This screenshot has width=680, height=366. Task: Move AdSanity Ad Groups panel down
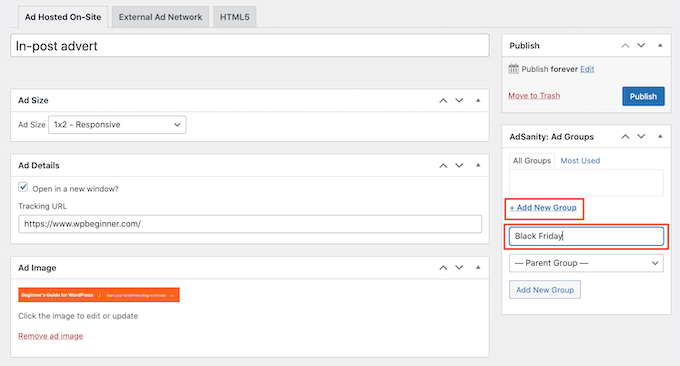point(641,137)
